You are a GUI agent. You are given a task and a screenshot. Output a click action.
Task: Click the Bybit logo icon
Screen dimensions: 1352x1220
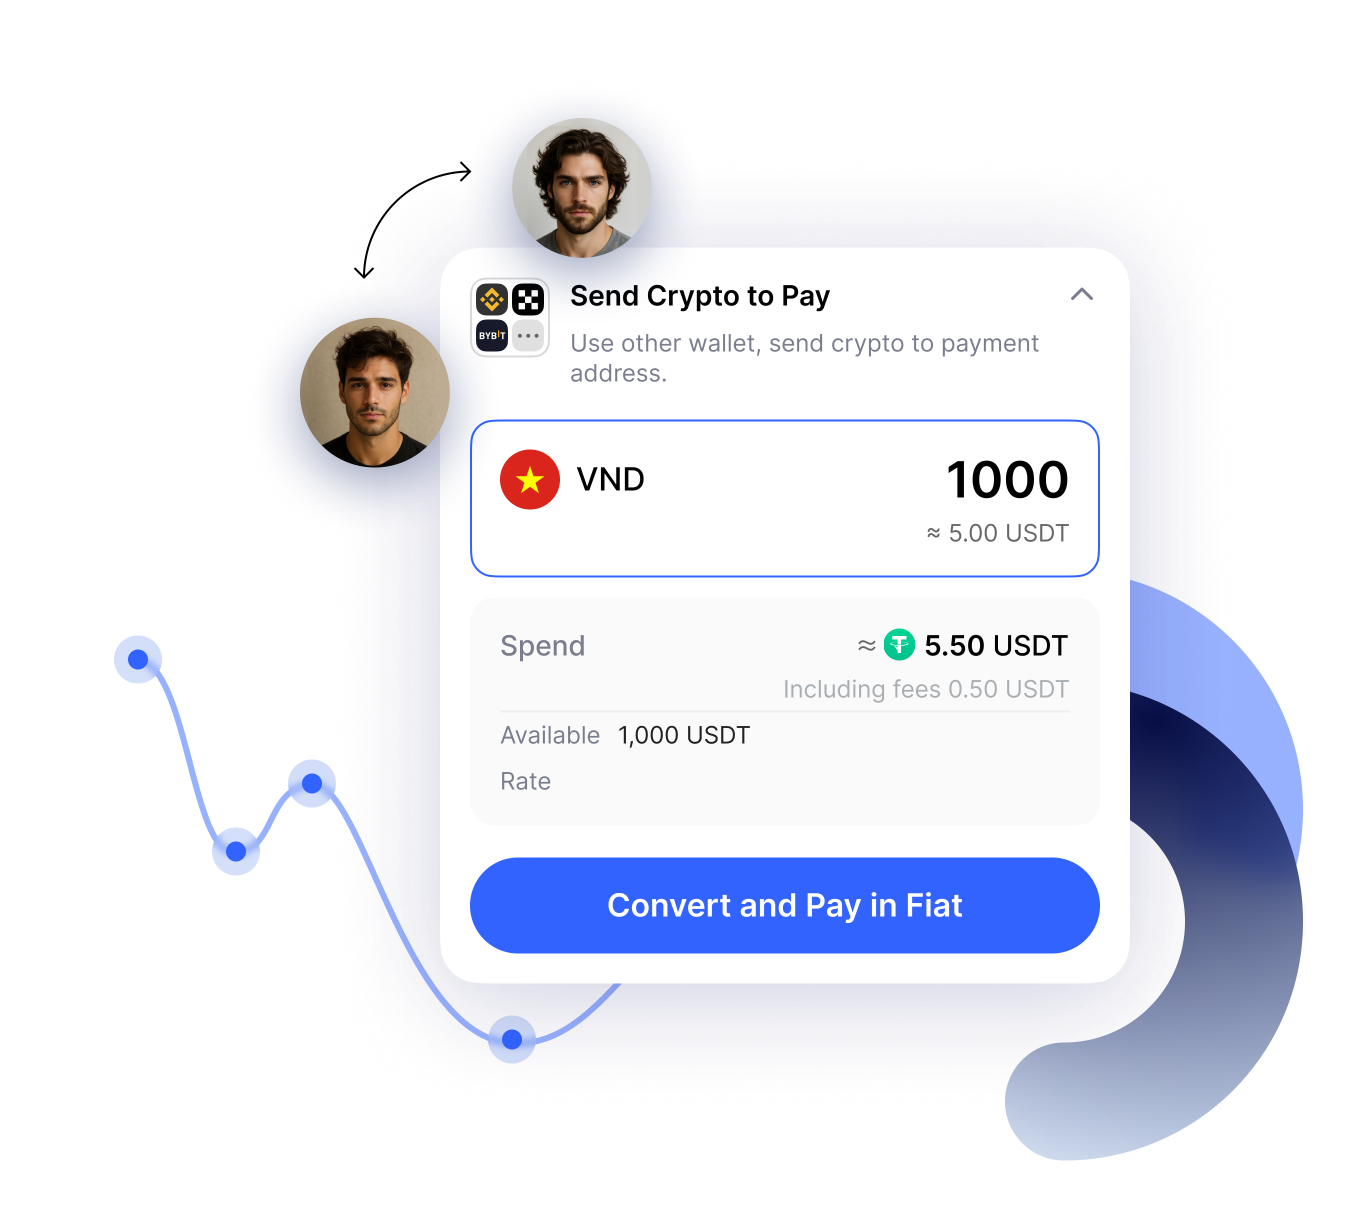click(x=492, y=335)
